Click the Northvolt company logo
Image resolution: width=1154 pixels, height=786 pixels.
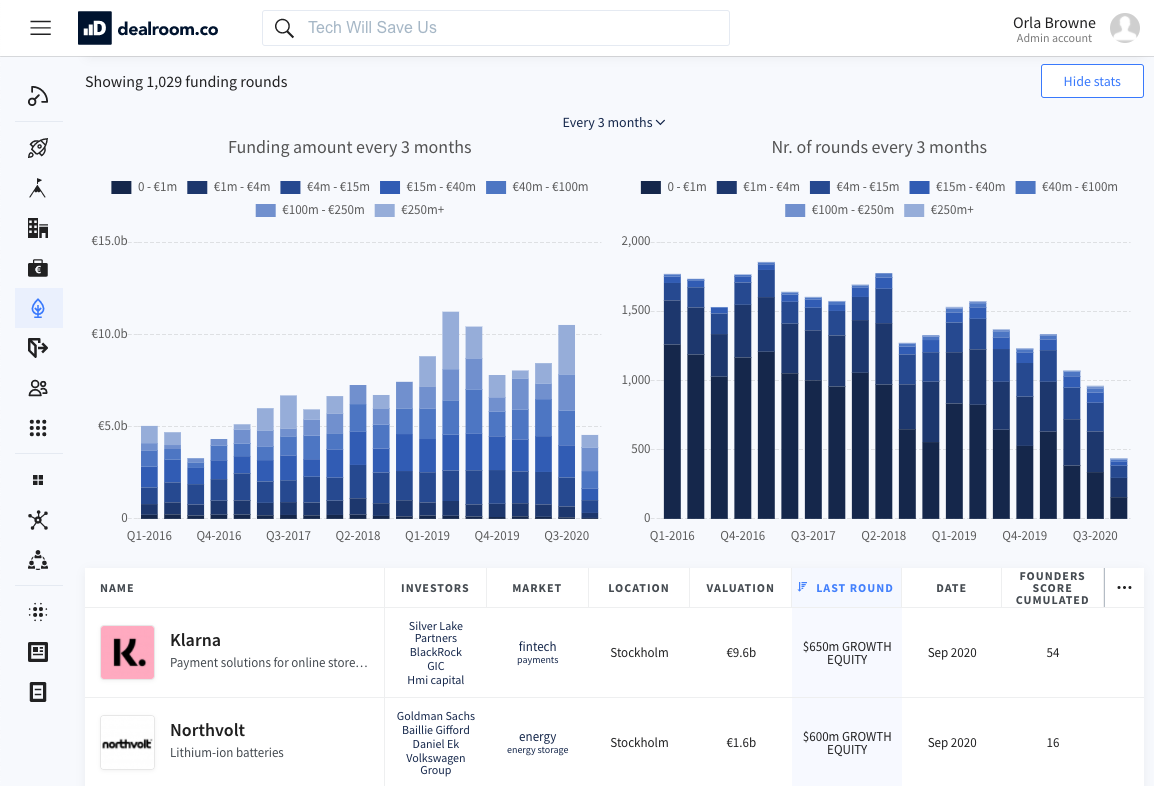[127, 743]
